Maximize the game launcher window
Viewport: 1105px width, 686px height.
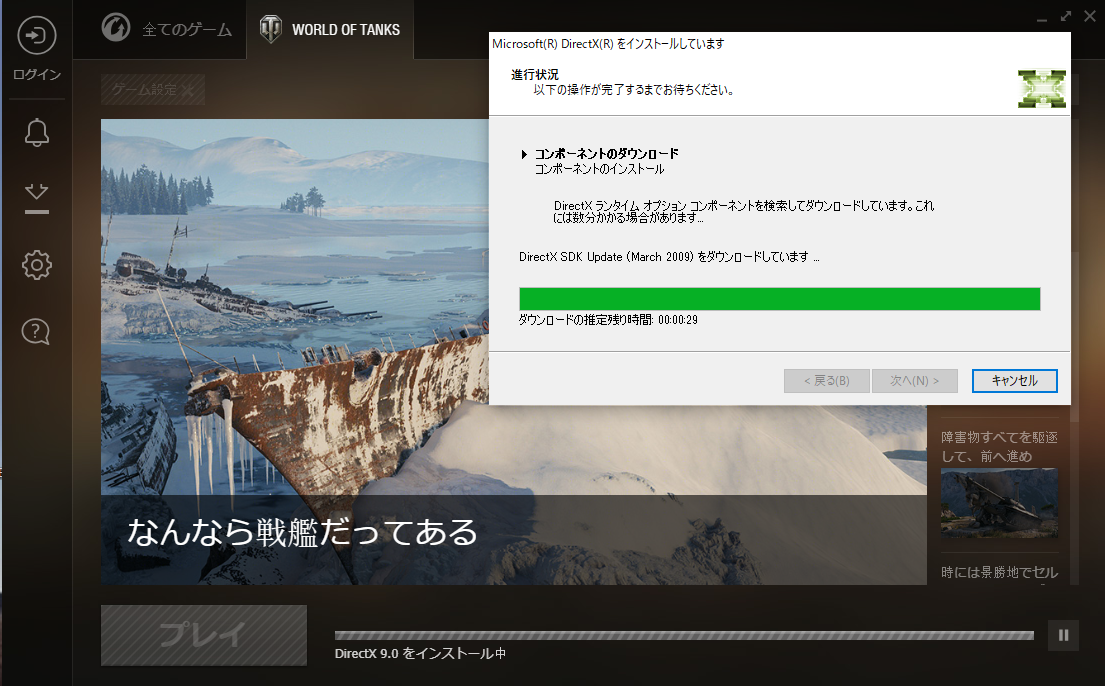(x=1066, y=16)
